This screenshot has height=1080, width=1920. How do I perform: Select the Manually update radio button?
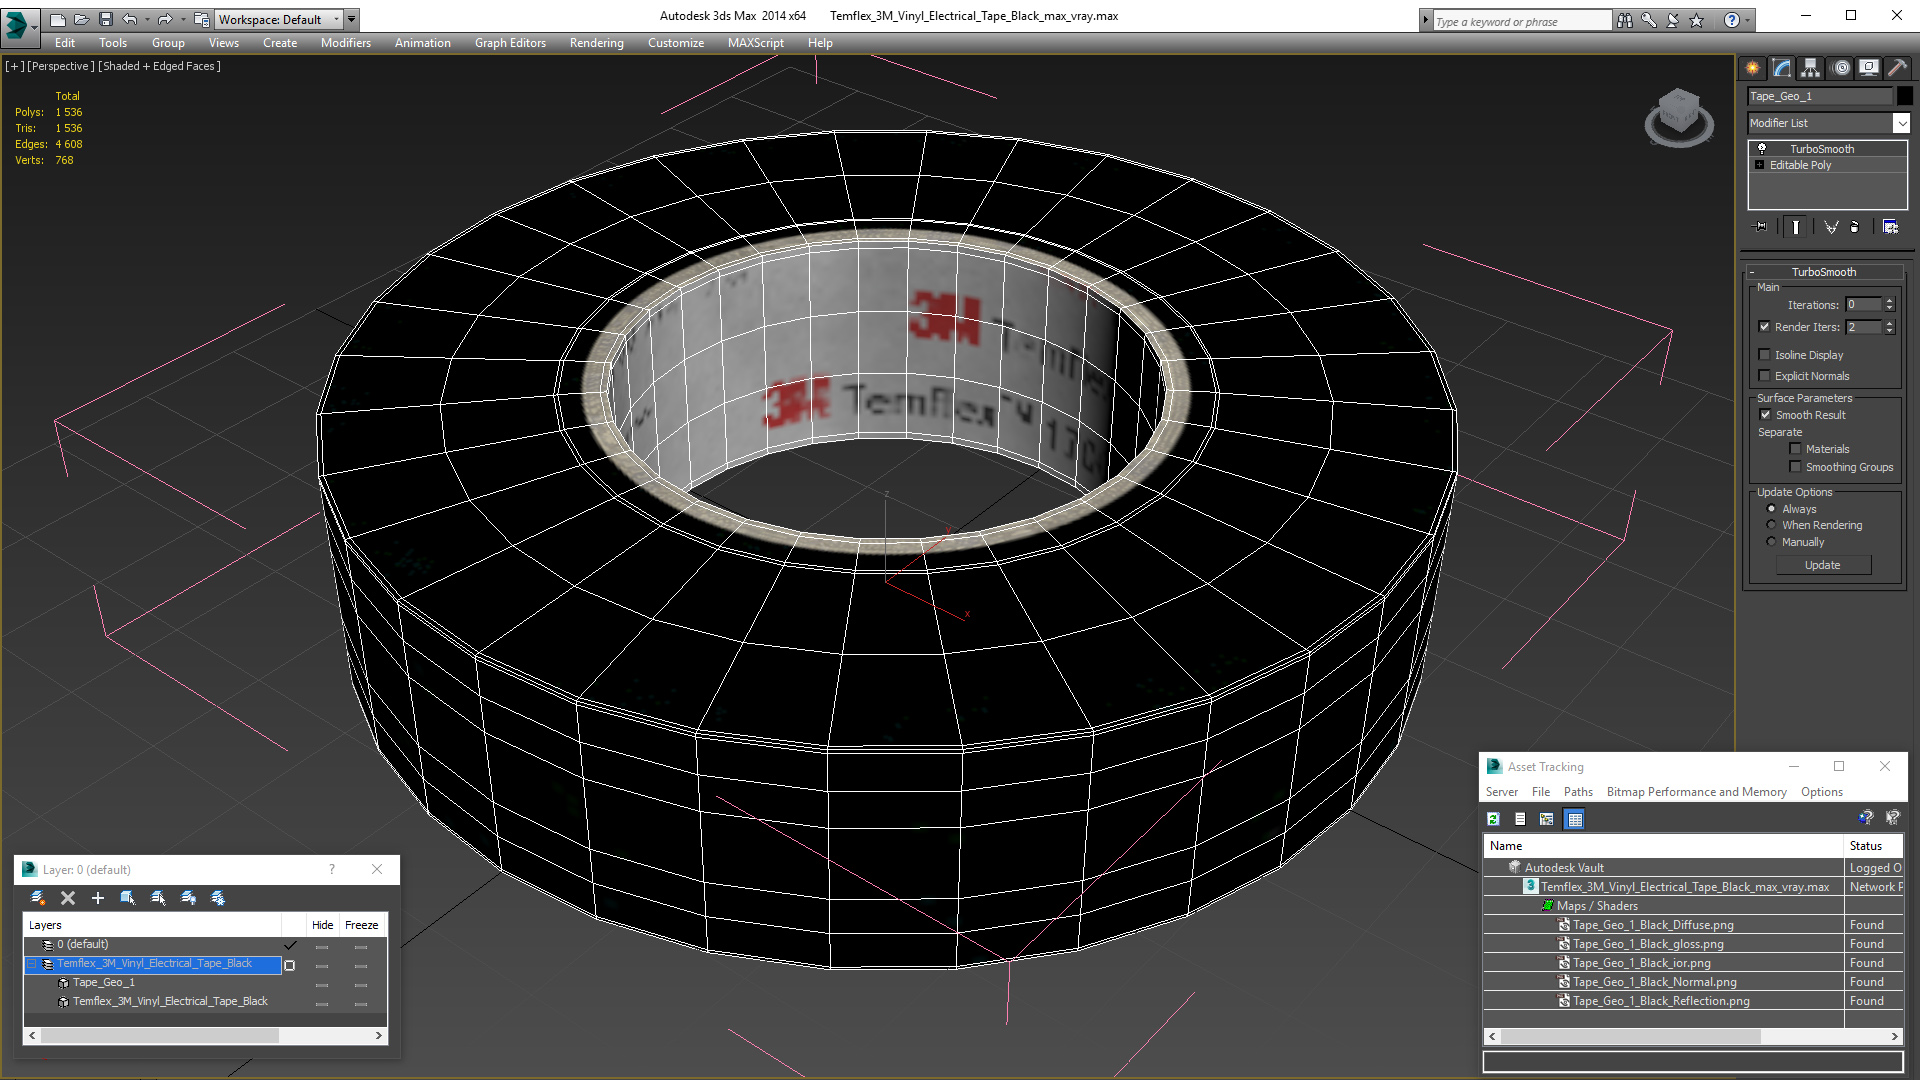point(1772,542)
